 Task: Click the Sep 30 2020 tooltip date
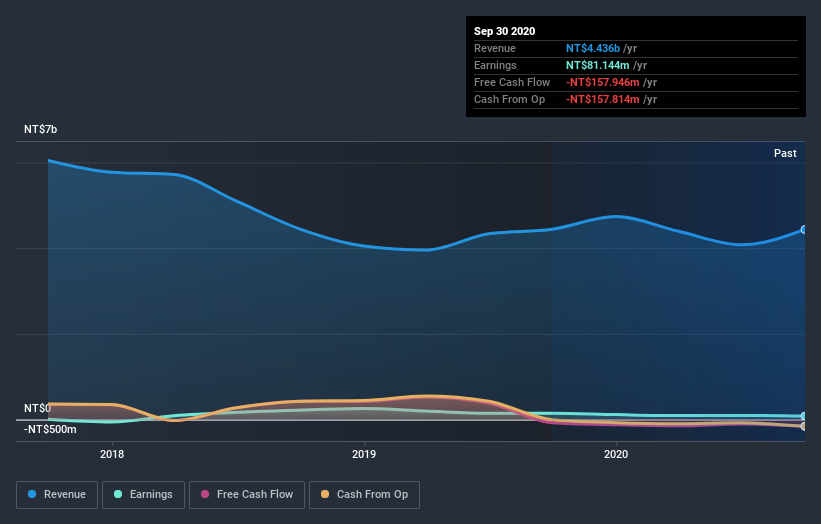coord(504,31)
